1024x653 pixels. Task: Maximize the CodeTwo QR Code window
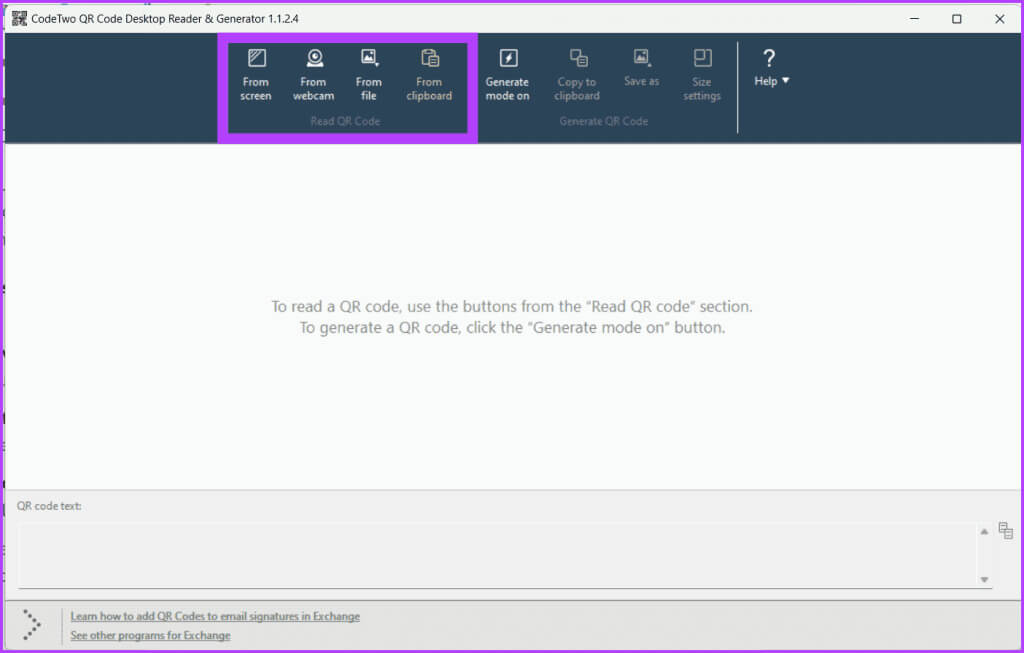(957, 19)
